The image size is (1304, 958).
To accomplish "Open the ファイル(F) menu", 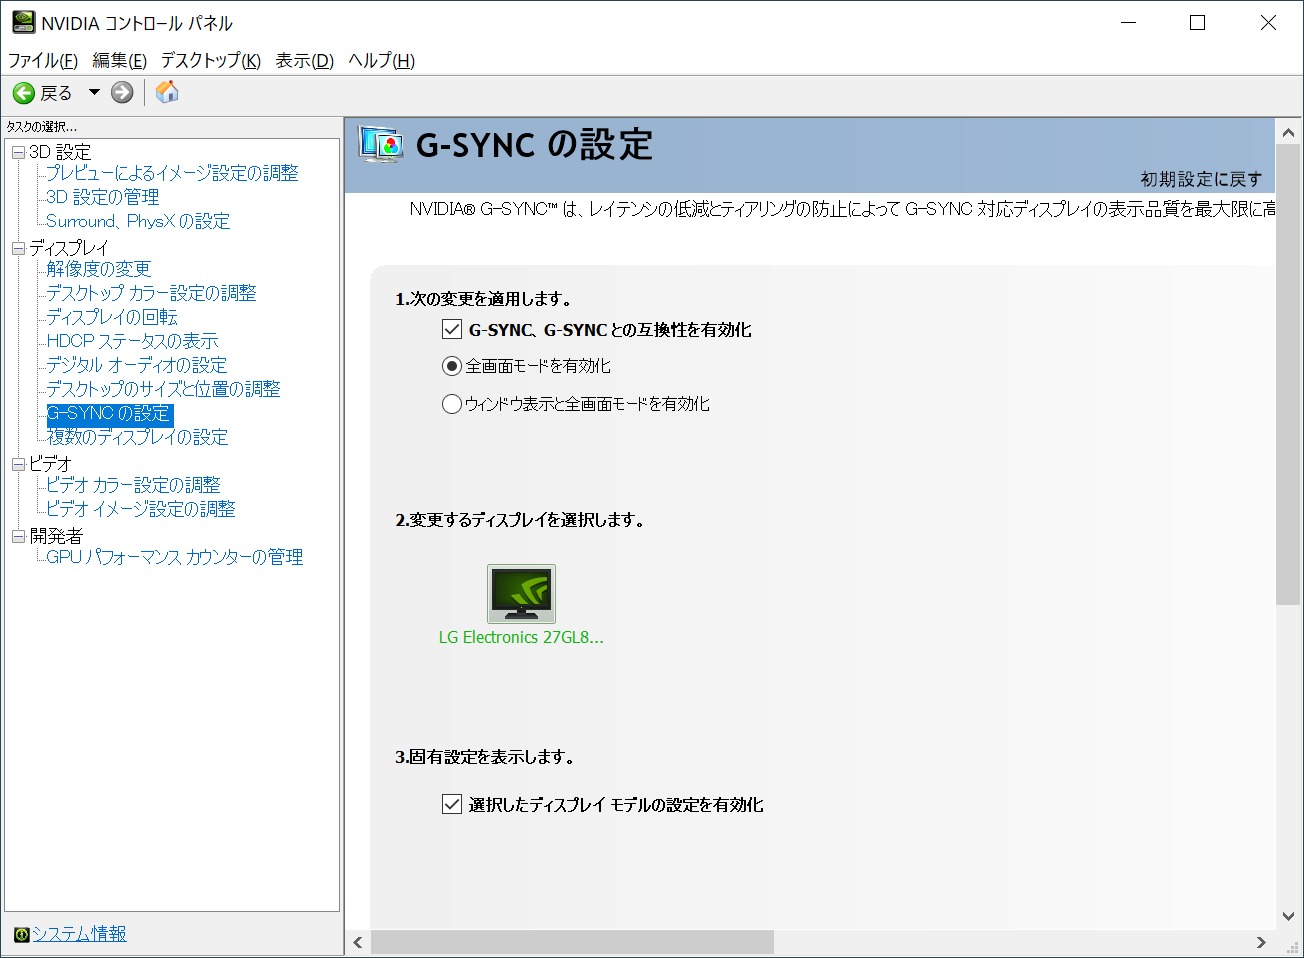I will pos(43,61).
